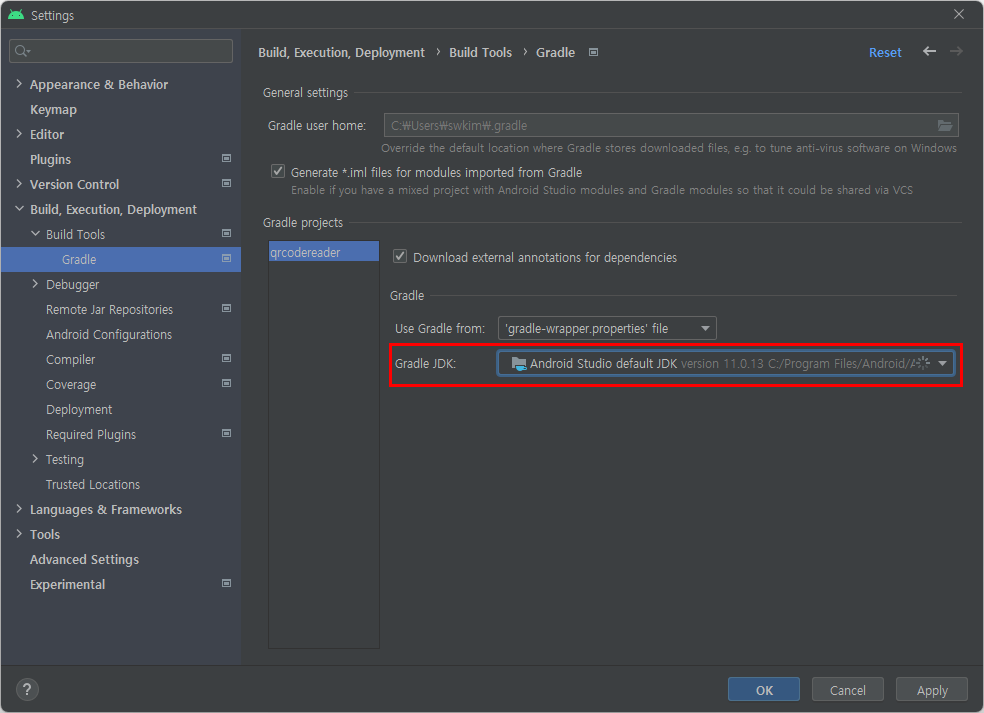The width and height of the screenshot is (984, 713).
Task: Click the project icon next to Remote Jar Repositories
Action: click(227, 308)
